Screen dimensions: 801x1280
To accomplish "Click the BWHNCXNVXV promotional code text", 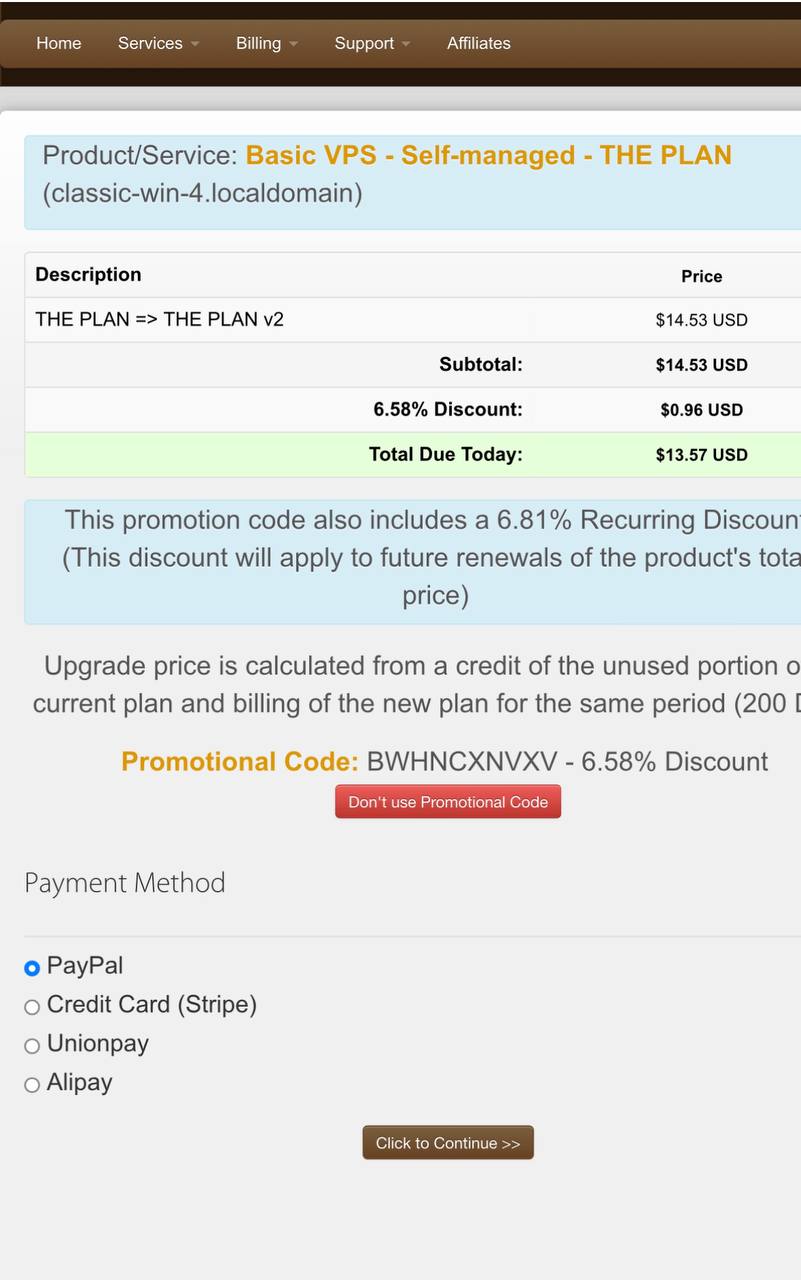I will point(461,762).
